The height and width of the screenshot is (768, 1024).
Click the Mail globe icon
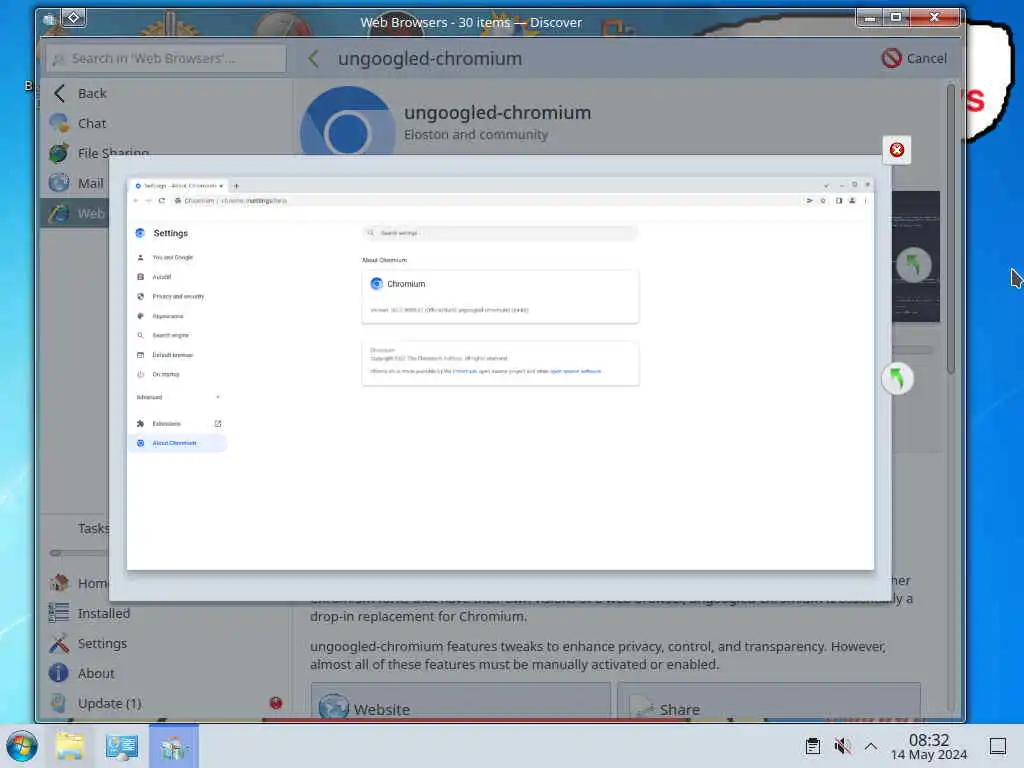[x=59, y=183]
